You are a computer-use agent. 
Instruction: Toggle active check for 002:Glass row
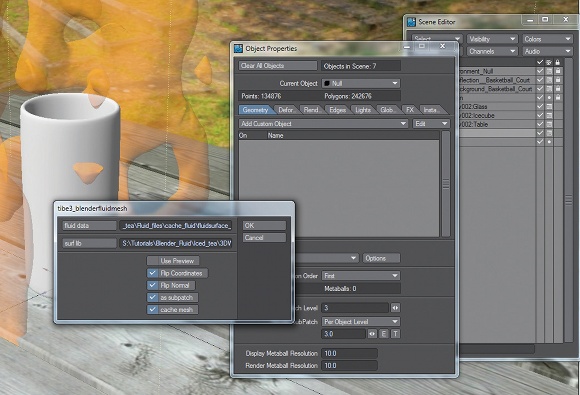coord(540,107)
